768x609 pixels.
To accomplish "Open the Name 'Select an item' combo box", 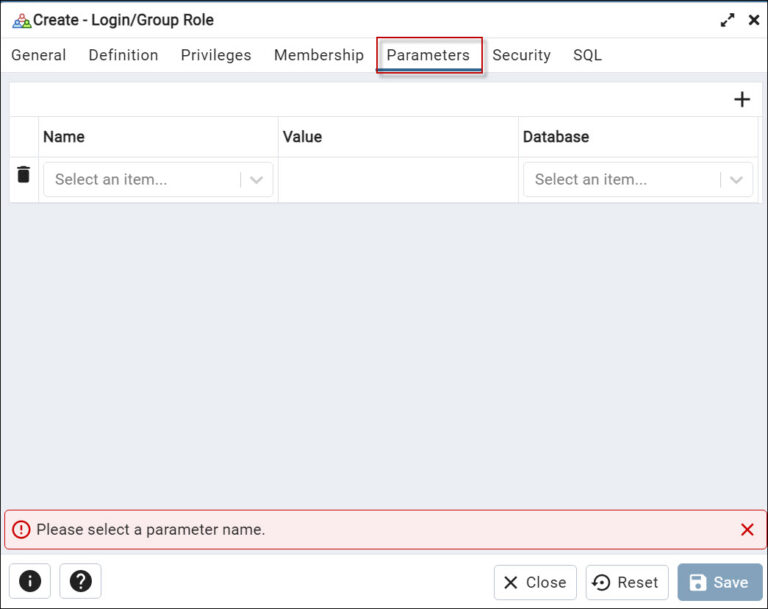I will pos(158,180).
